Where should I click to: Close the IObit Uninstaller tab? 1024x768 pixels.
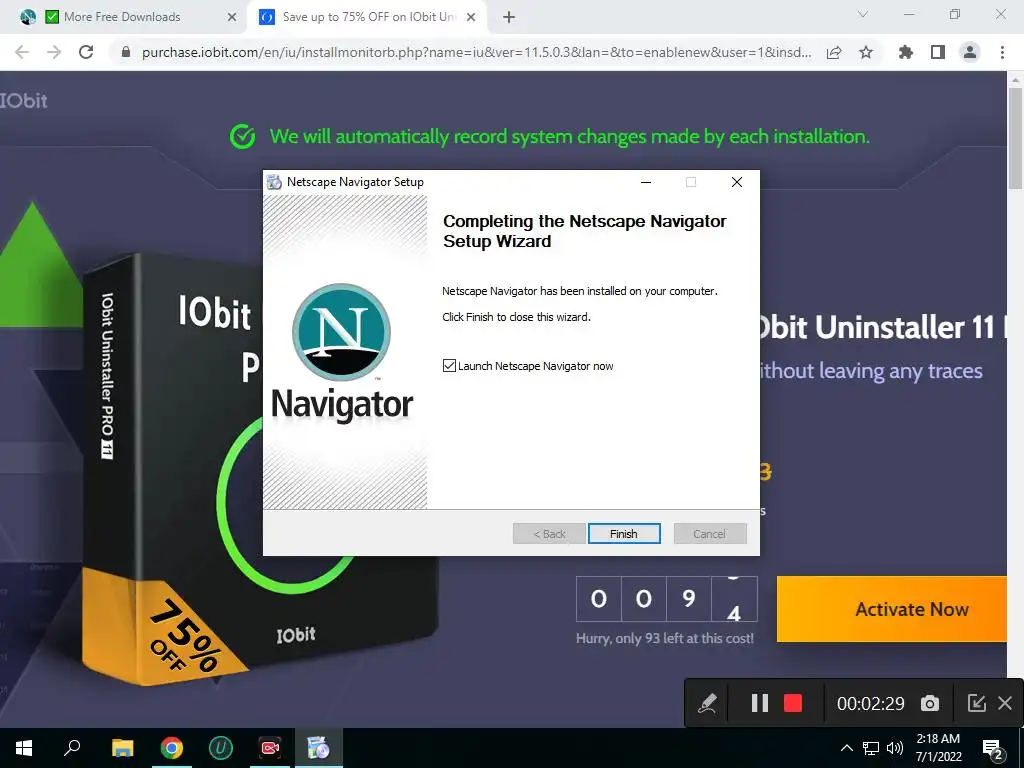[x=471, y=17]
